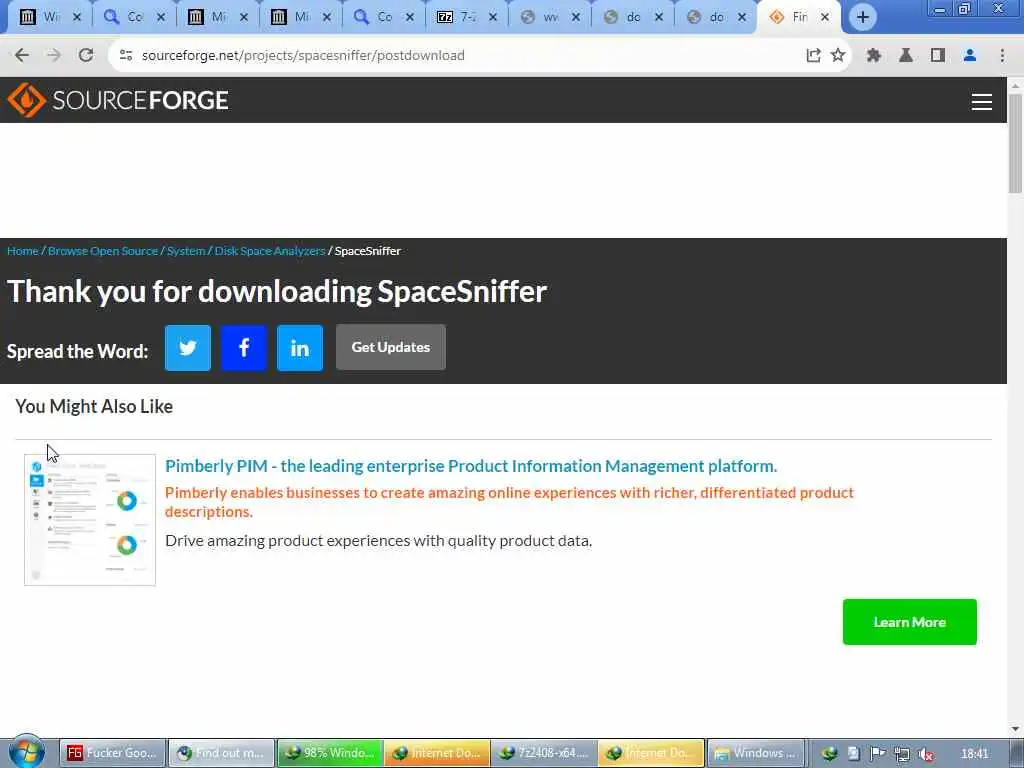Image resolution: width=1024 pixels, height=768 pixels.
Task: Open Chrome Labs flask icon
Action: [906, 56]
